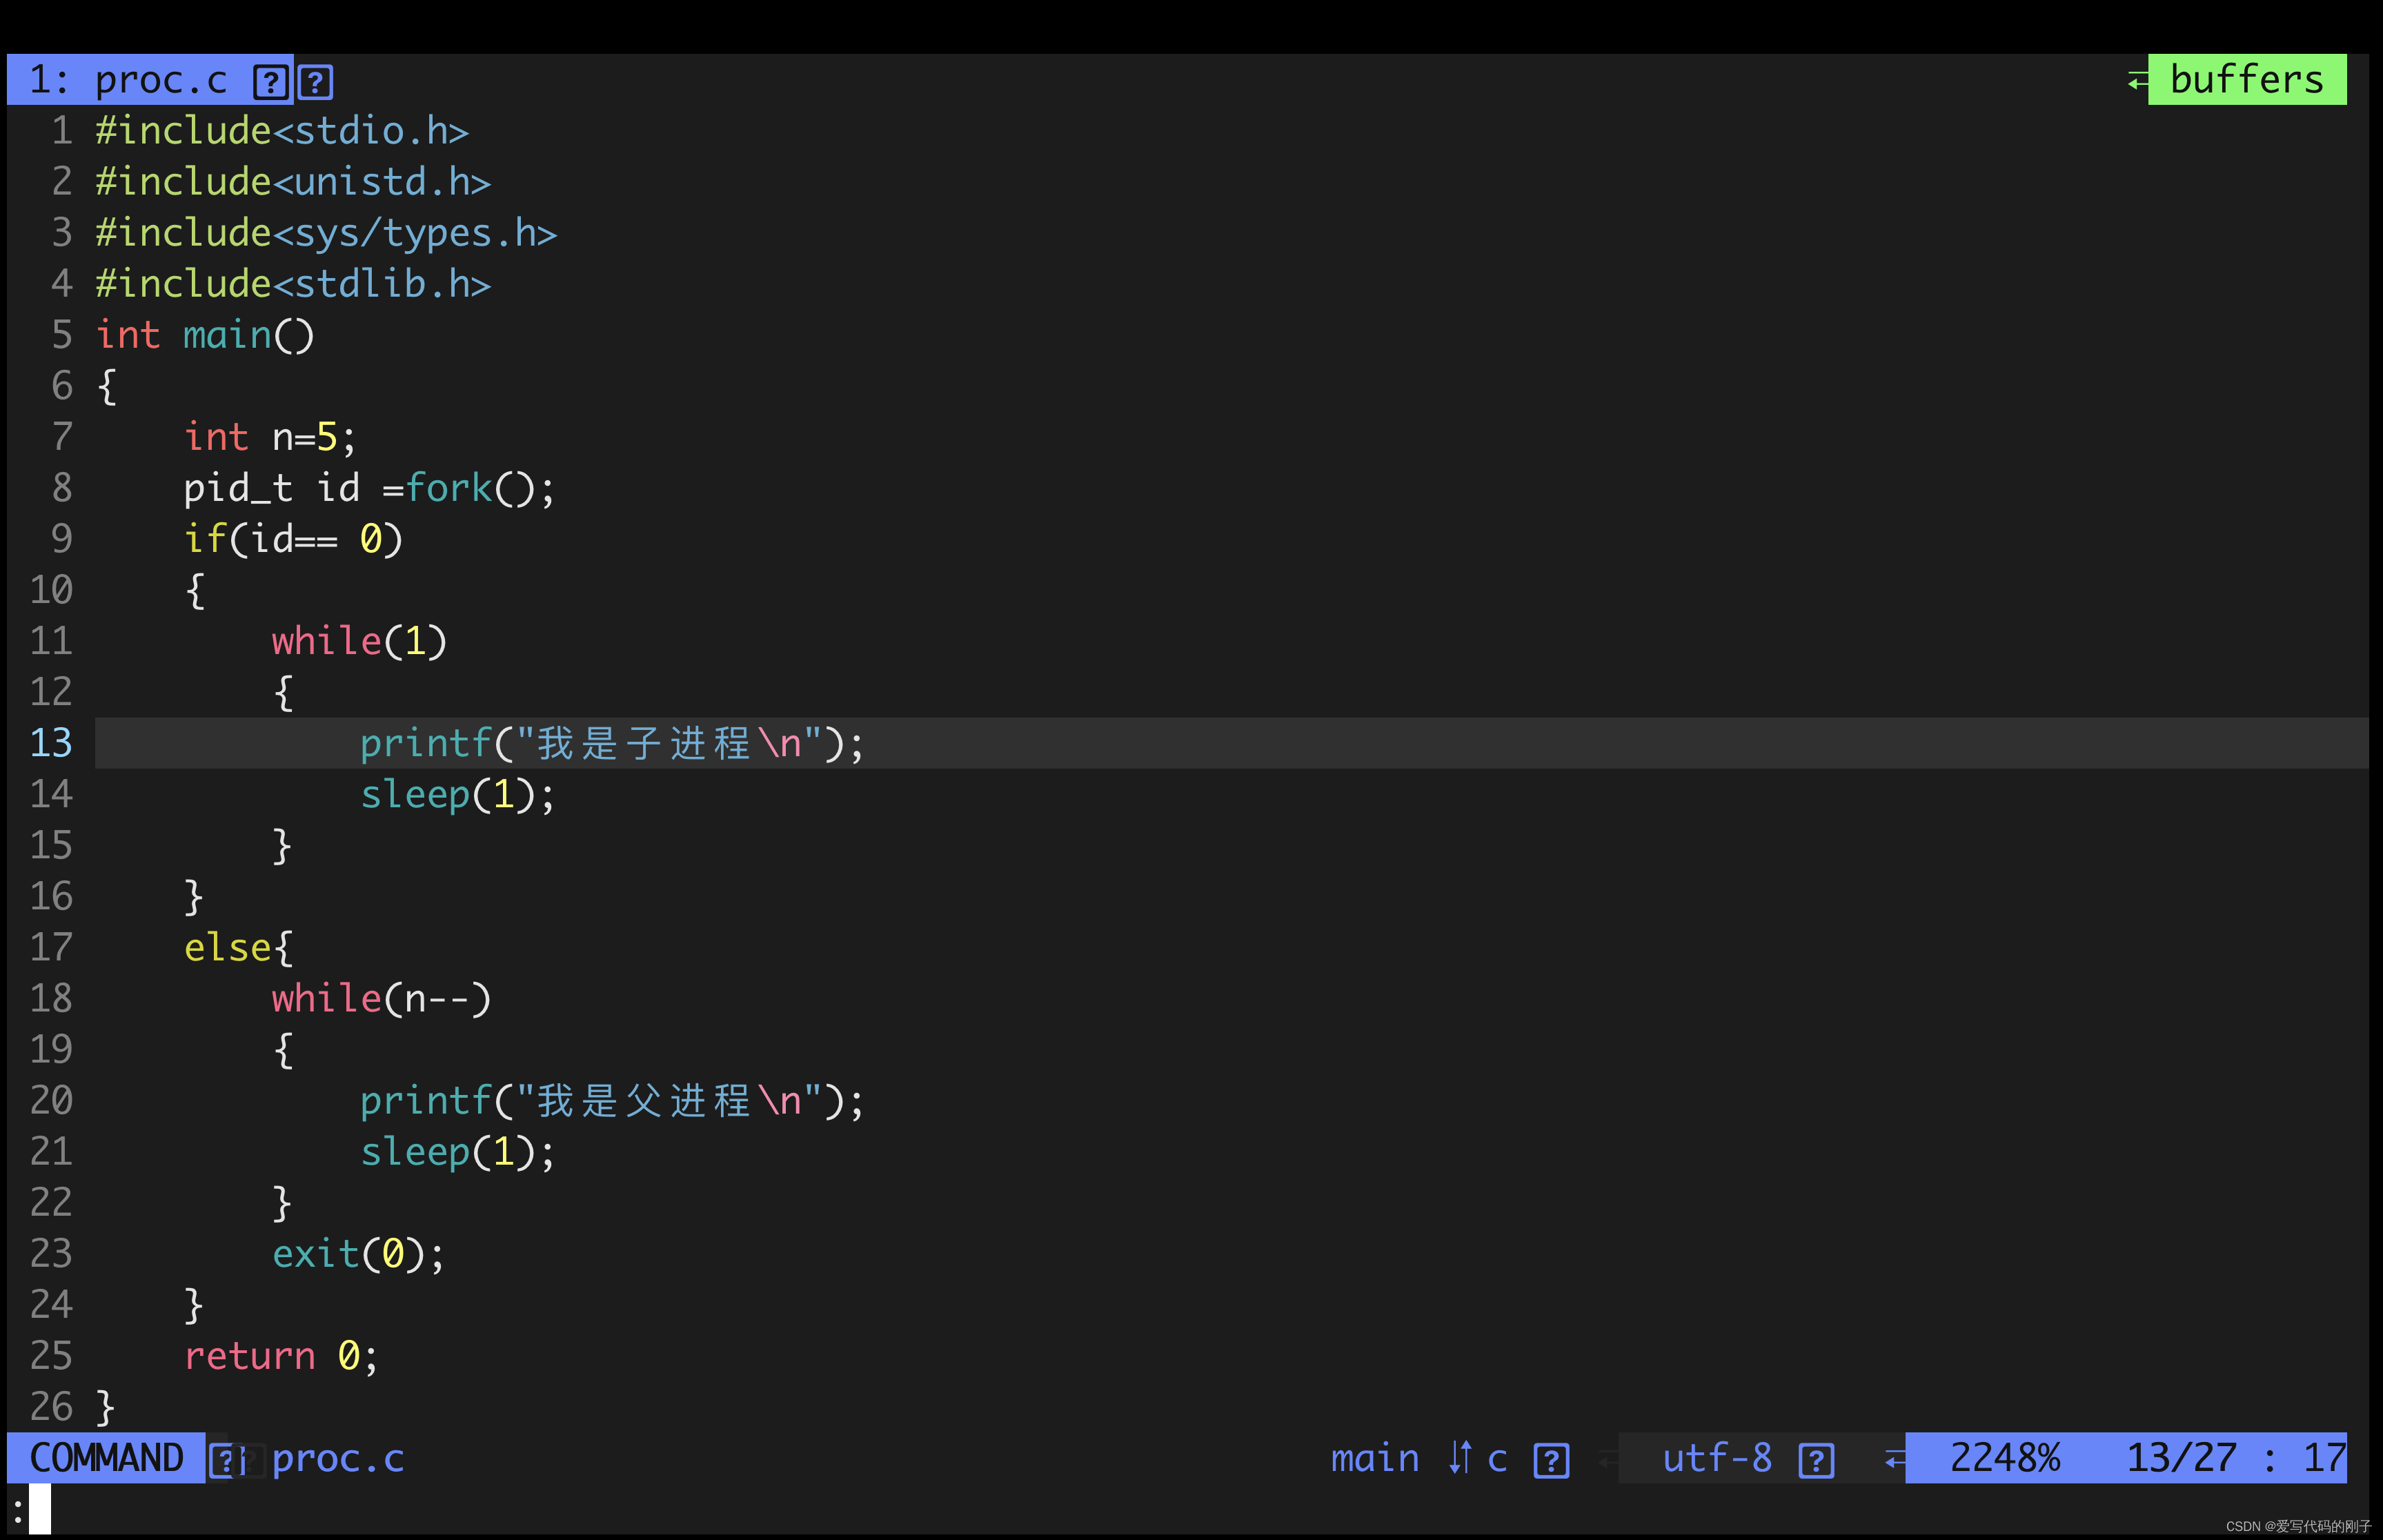This screenshot has height=1540, width=2383.
Task: Click the first glyph box after proc.c tab name
Action: click(270, 82)
